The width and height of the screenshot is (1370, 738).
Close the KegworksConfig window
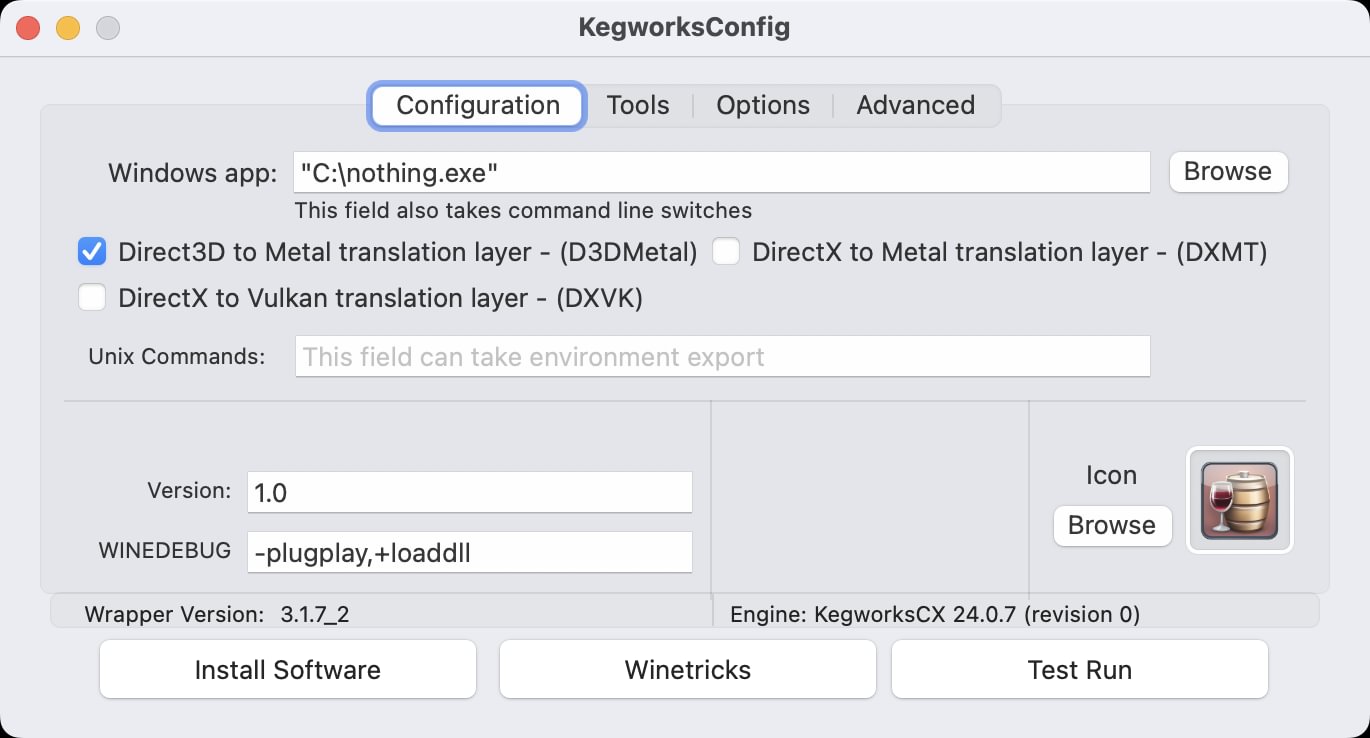(x=28, y=28)
